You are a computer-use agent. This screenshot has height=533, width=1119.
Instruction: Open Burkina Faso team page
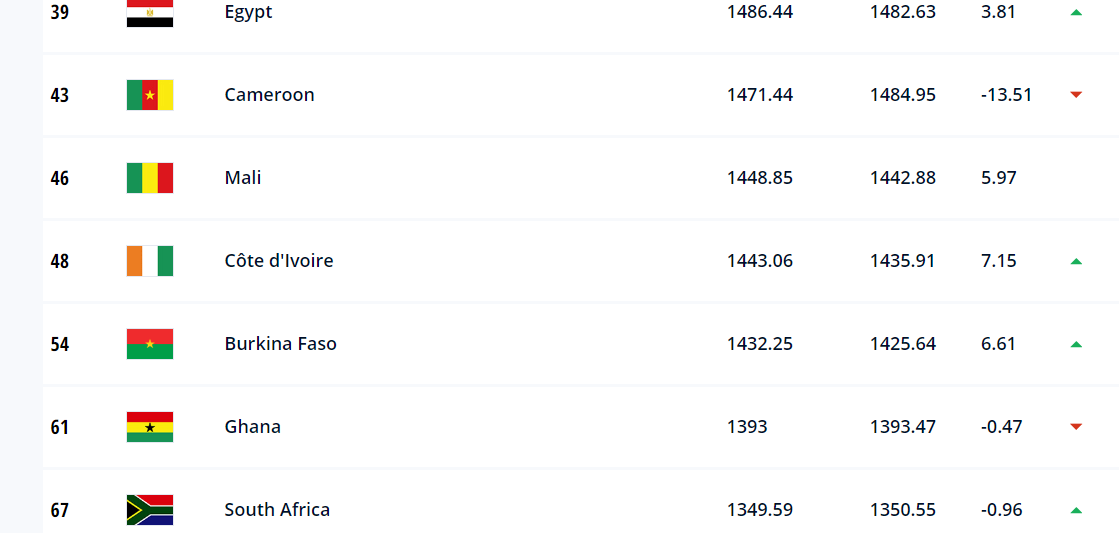pyautogui.click(x=280, y=344)
